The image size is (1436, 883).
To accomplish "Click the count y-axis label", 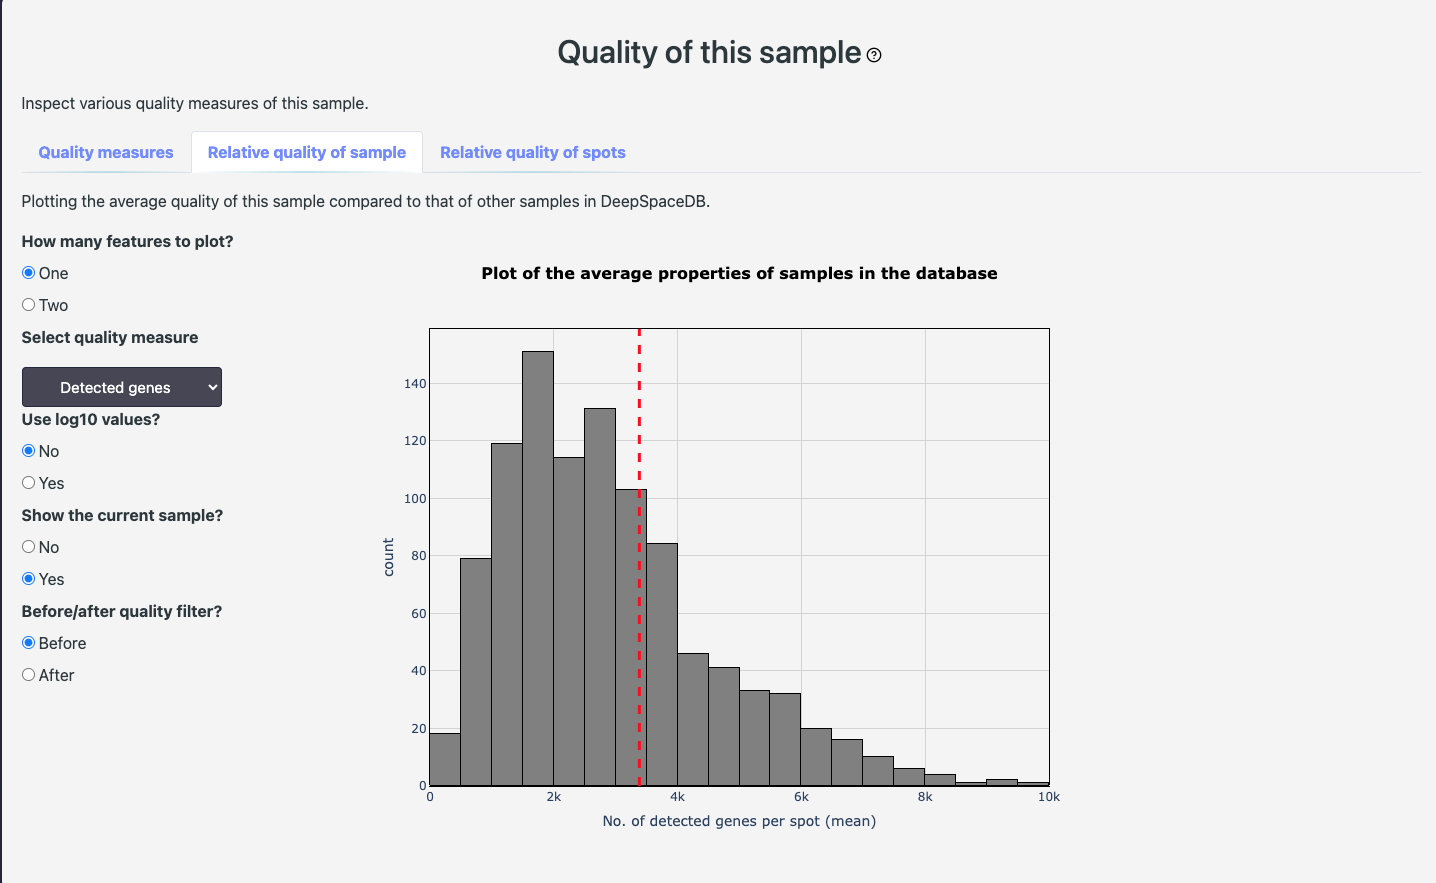I will (x=389, y=557).
